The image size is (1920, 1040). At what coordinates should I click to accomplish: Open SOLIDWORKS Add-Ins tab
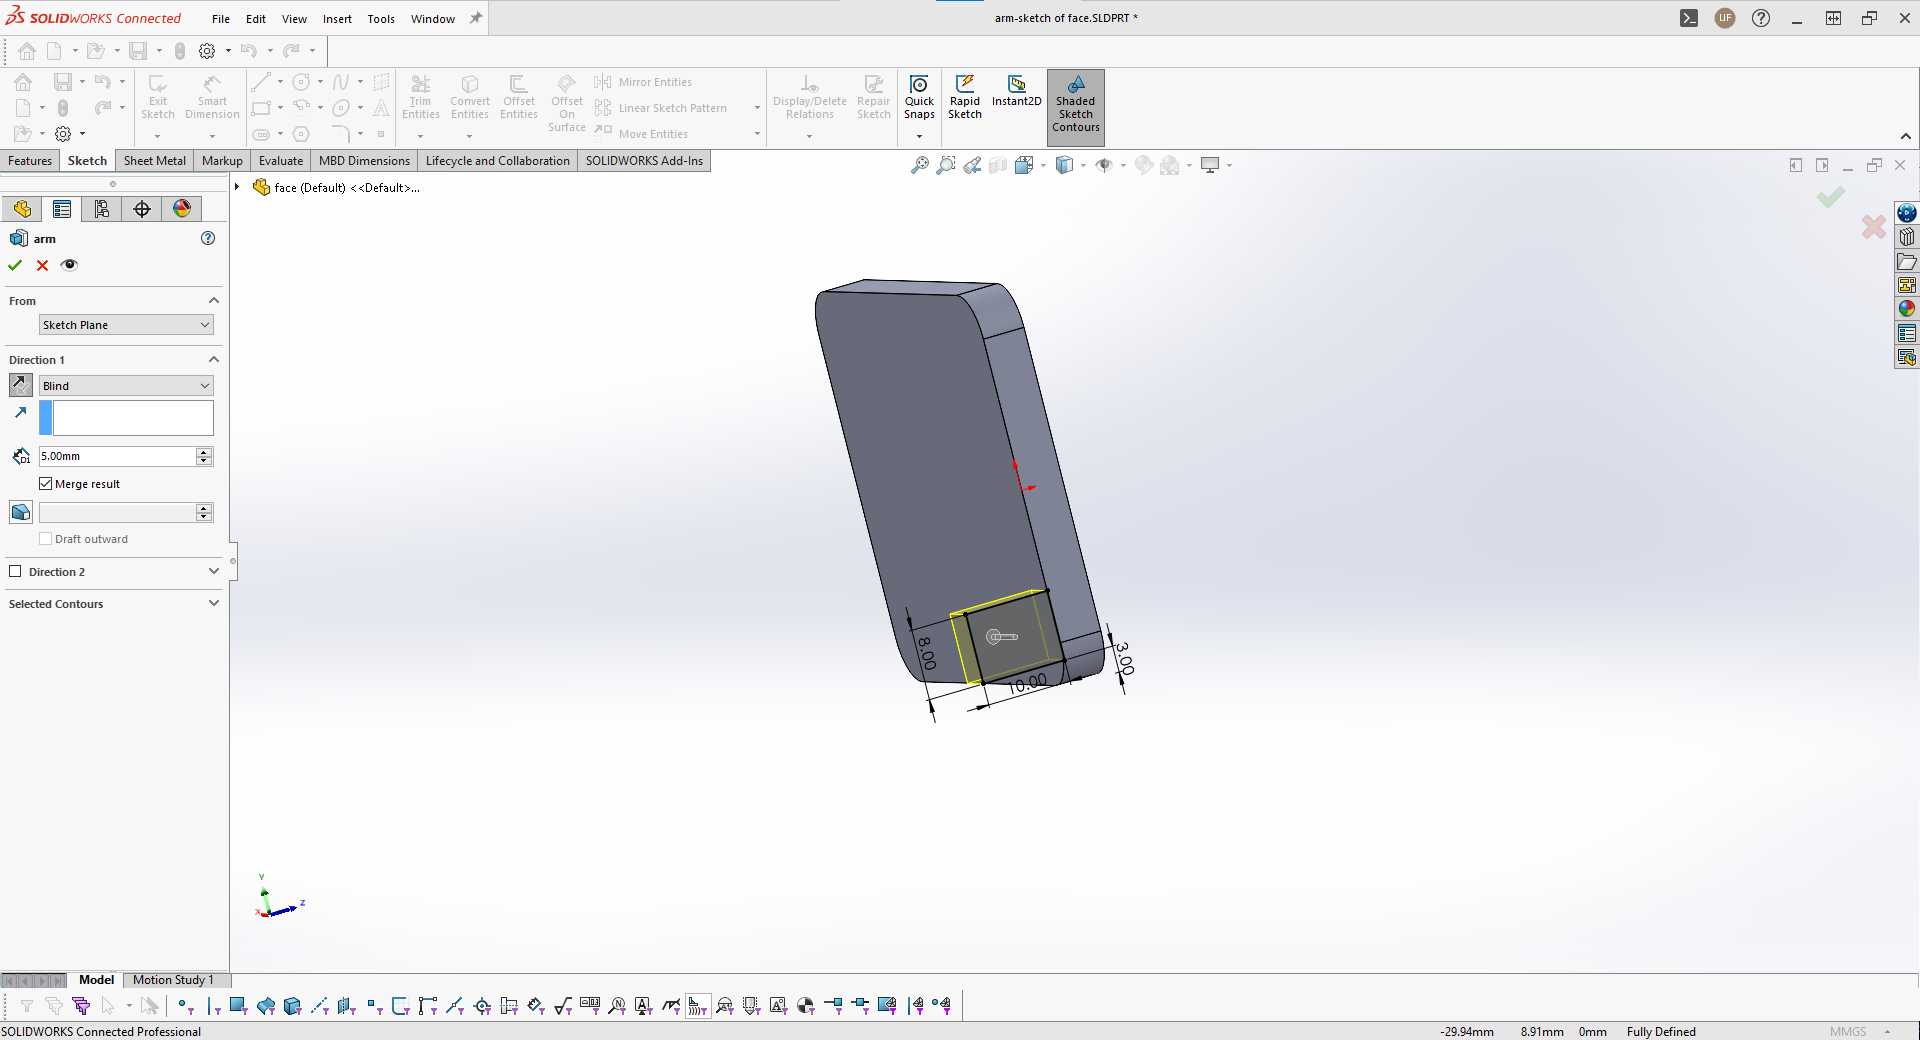coord(644,161)
